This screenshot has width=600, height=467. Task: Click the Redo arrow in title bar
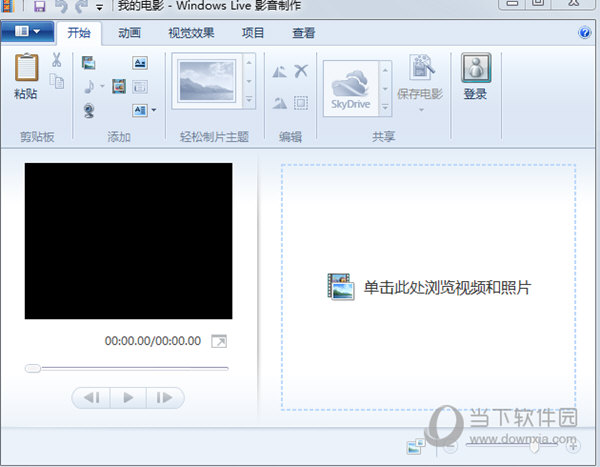coord(82,6)
